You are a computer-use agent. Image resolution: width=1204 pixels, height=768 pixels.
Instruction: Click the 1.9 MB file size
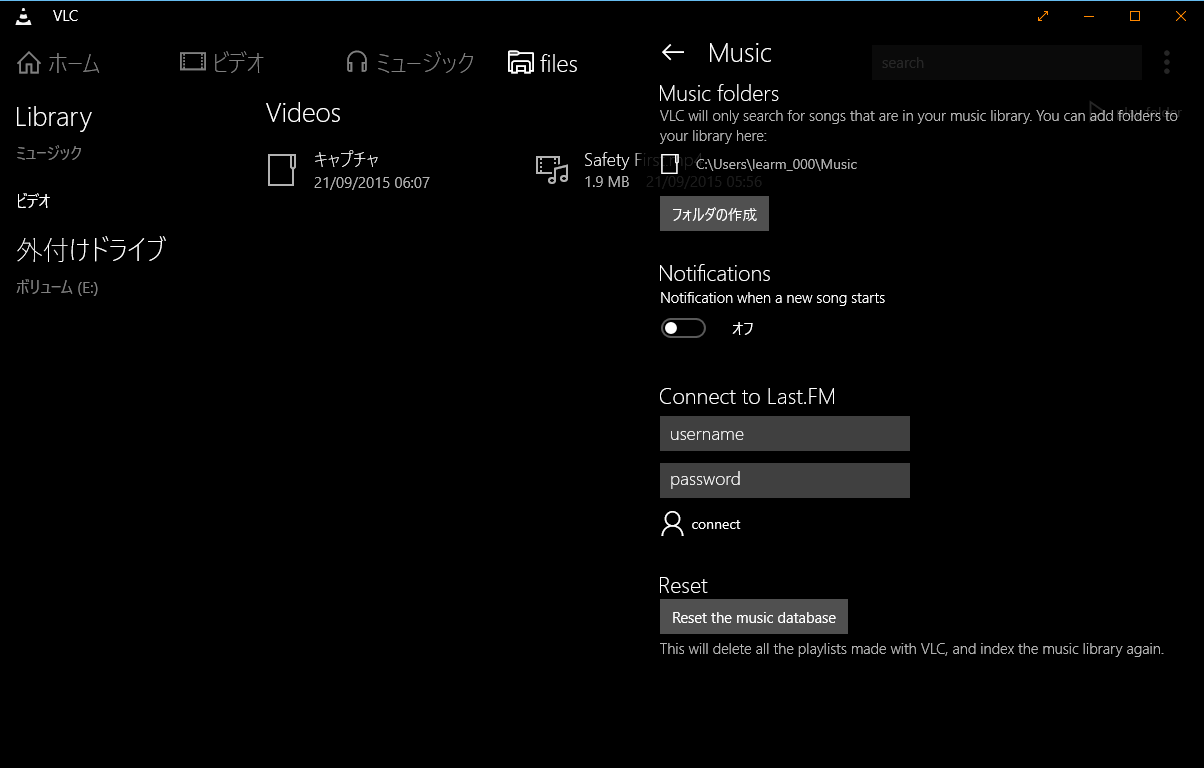pos(607,182)
